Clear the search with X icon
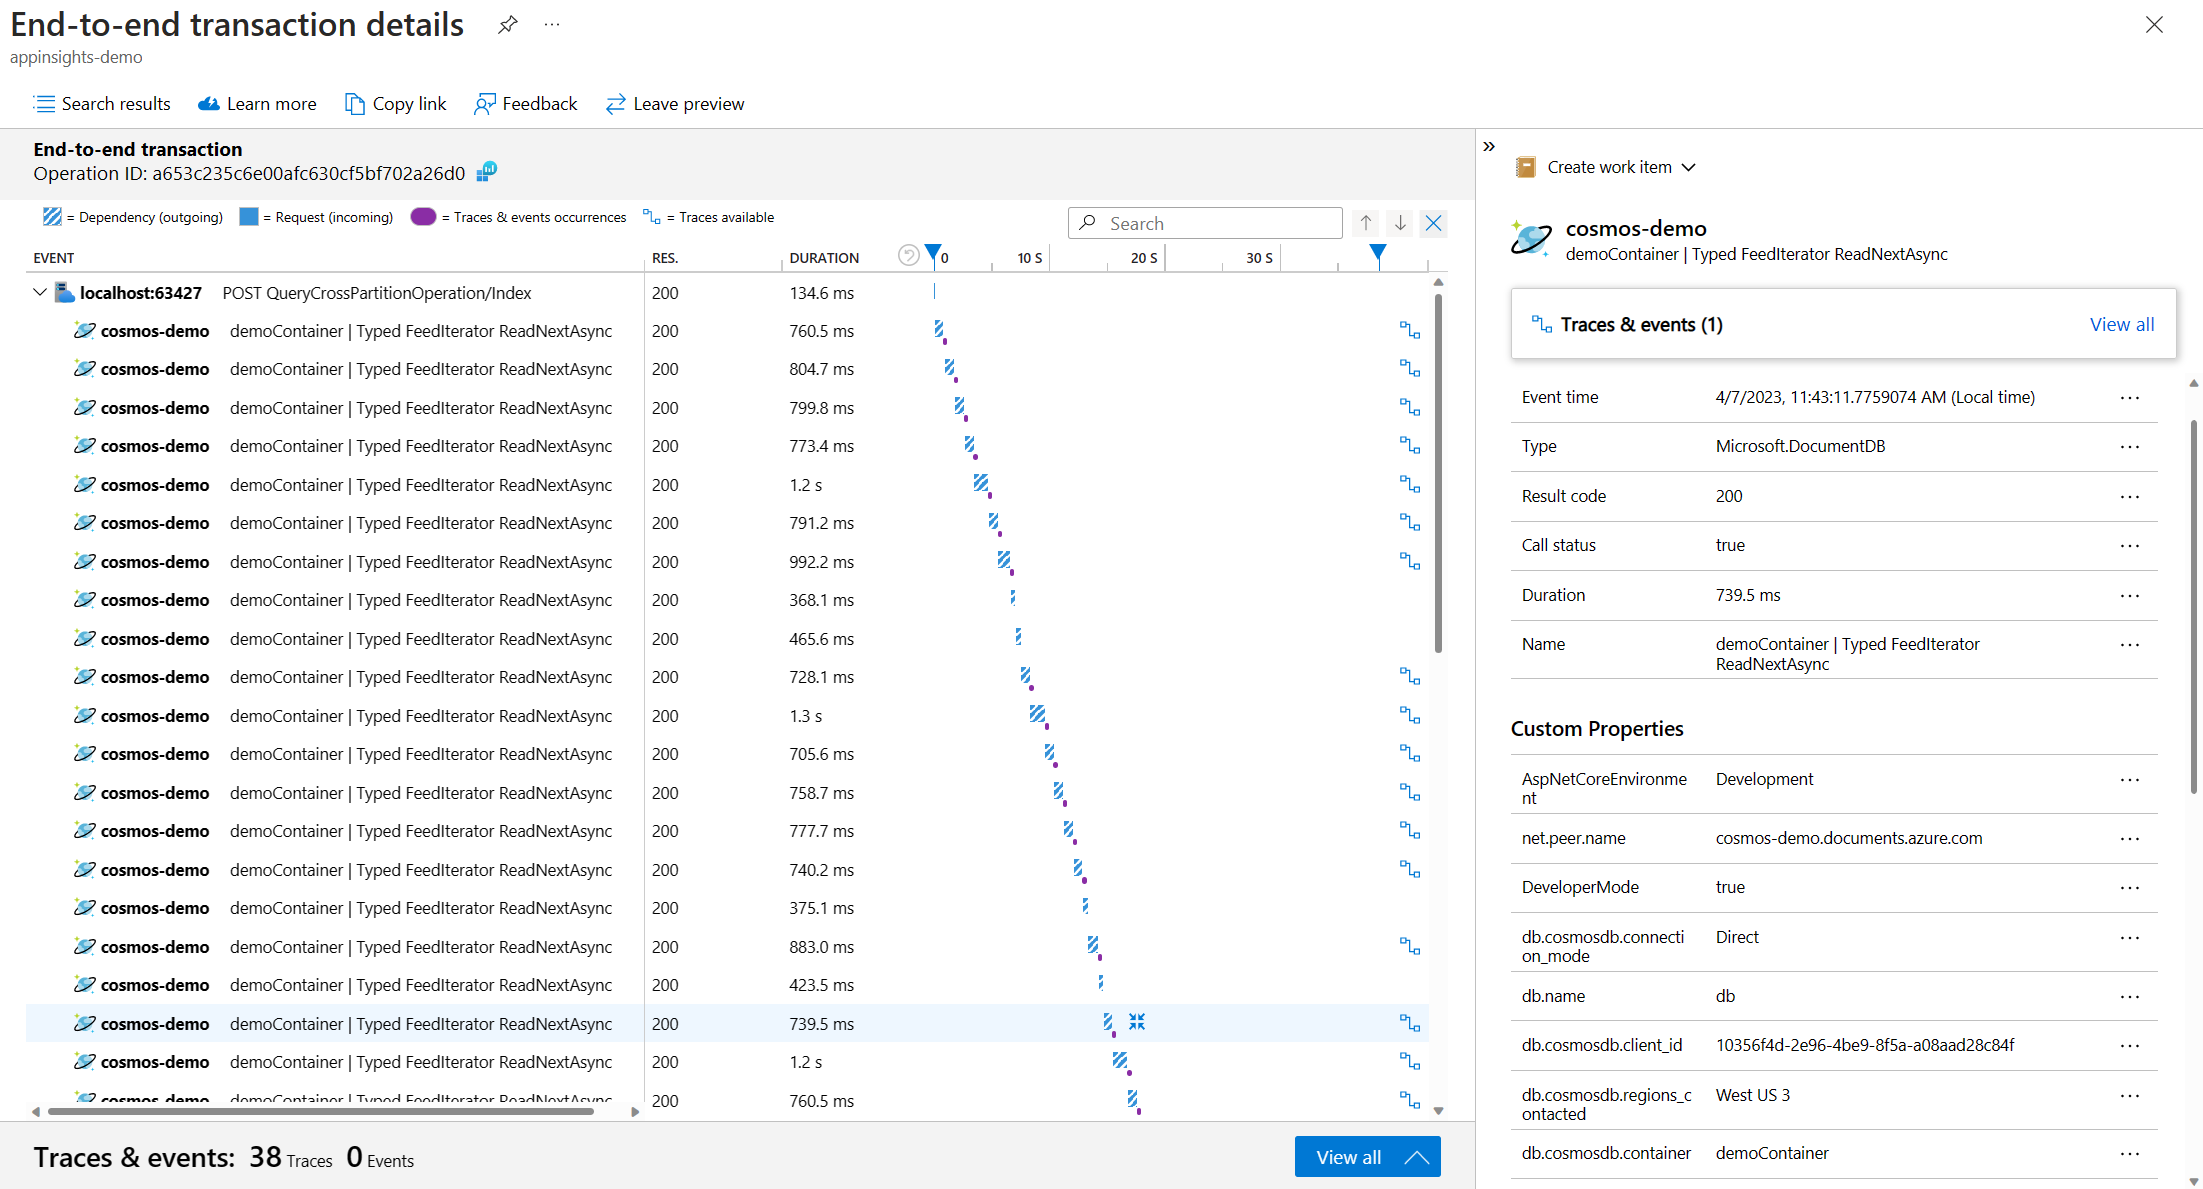 click(x=1433, y=223)
